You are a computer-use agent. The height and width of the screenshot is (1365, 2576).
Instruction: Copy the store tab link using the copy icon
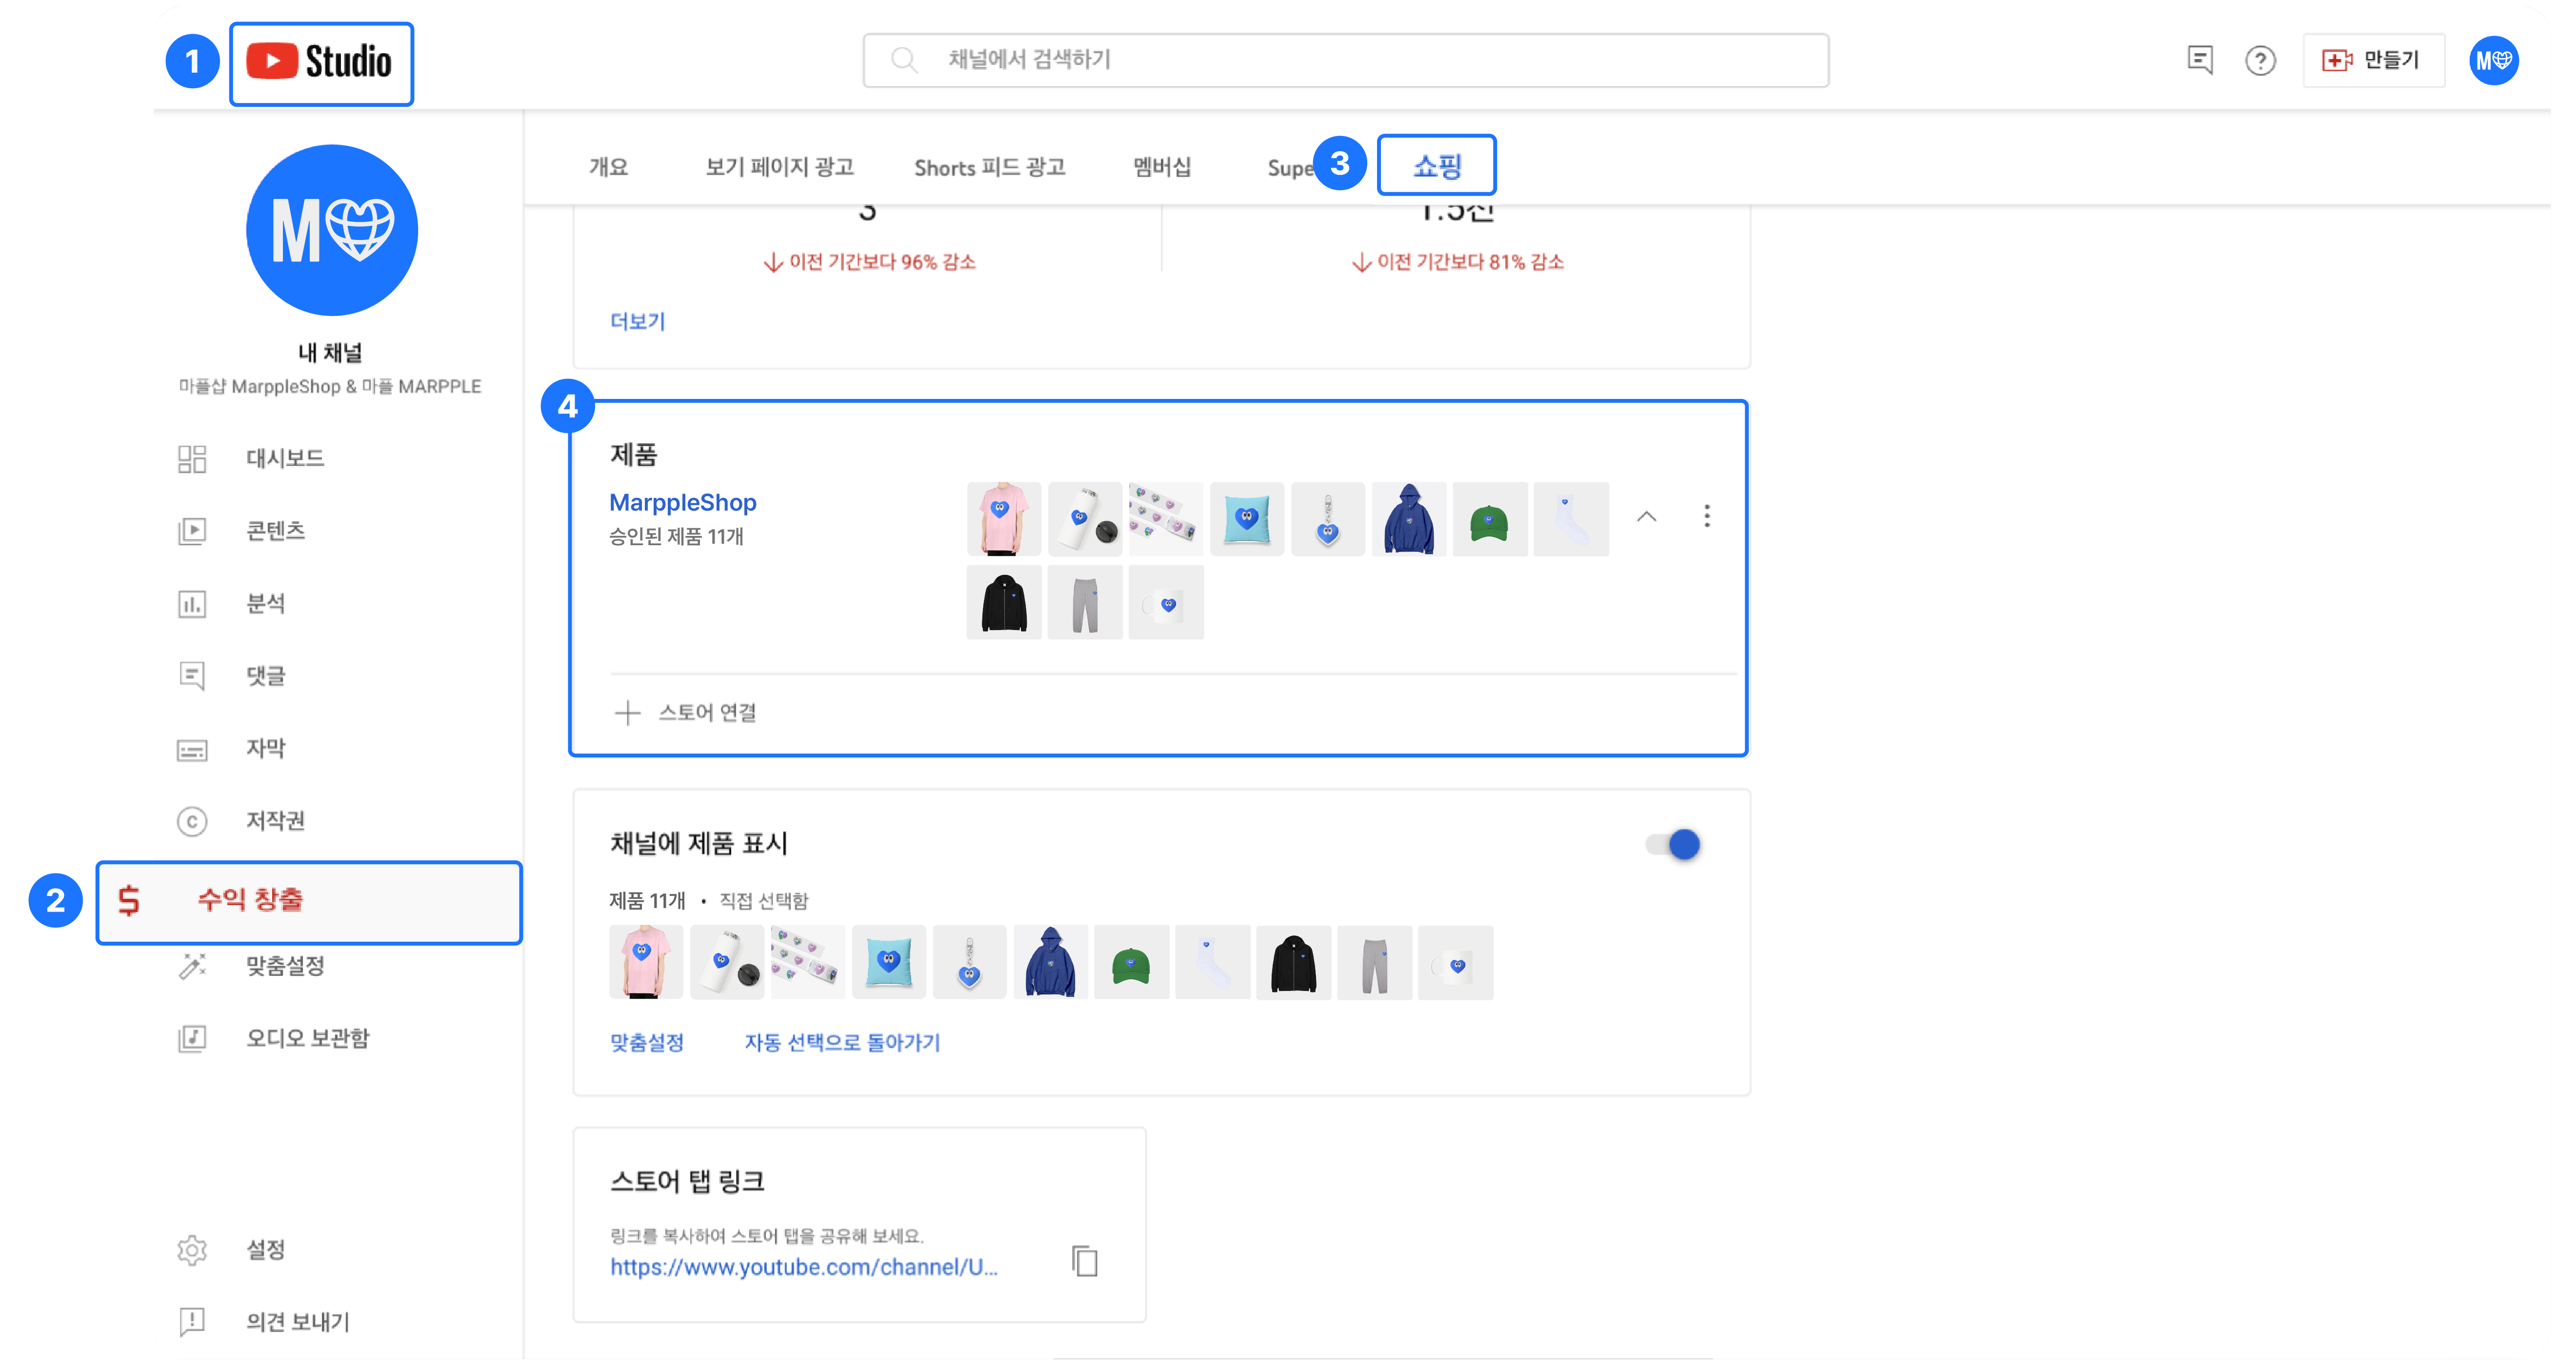(x=1084, y=1261)
